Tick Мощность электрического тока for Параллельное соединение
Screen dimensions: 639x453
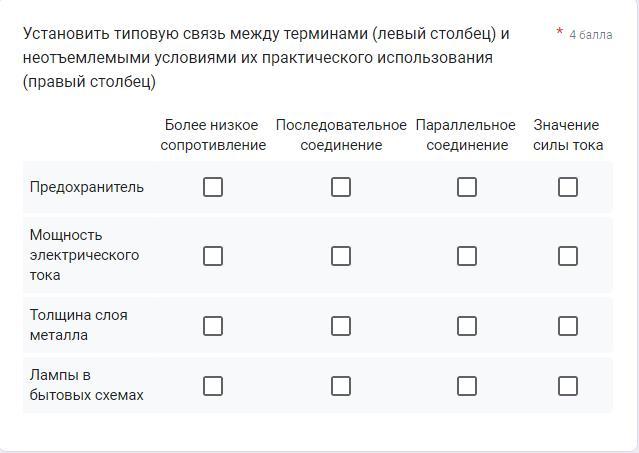click(467, 256)
